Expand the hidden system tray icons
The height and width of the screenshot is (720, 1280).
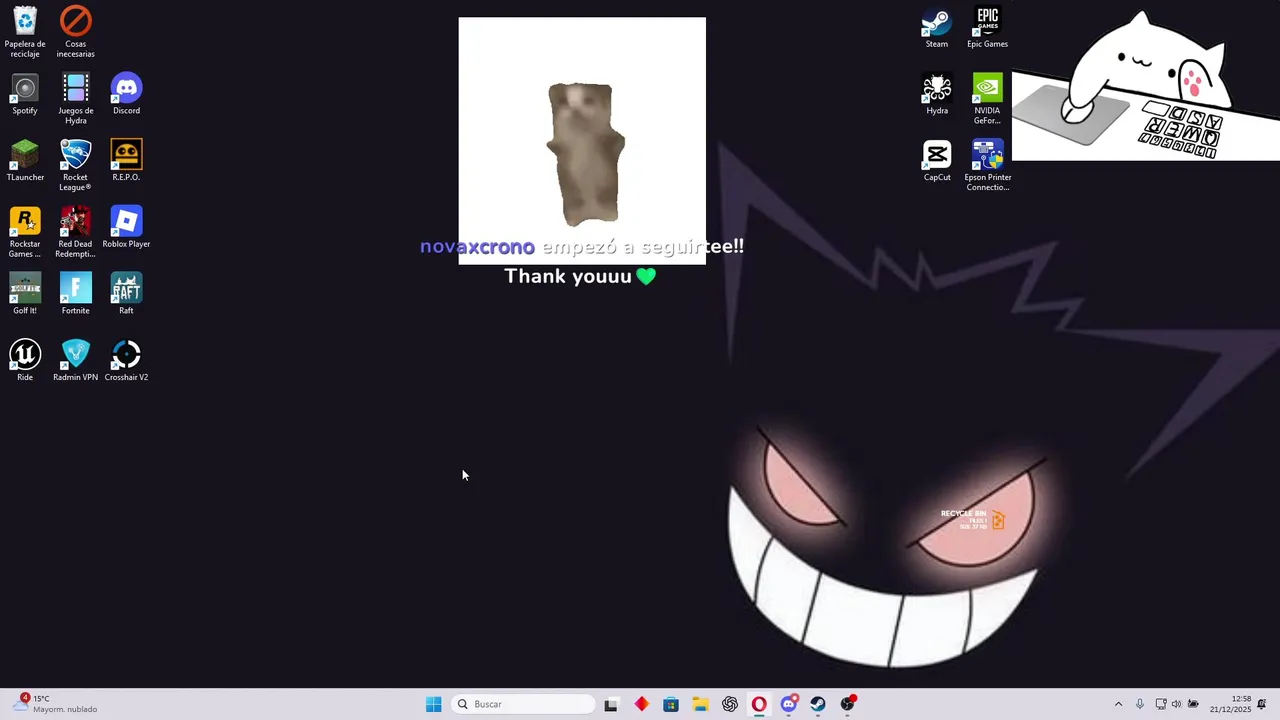1118,704
